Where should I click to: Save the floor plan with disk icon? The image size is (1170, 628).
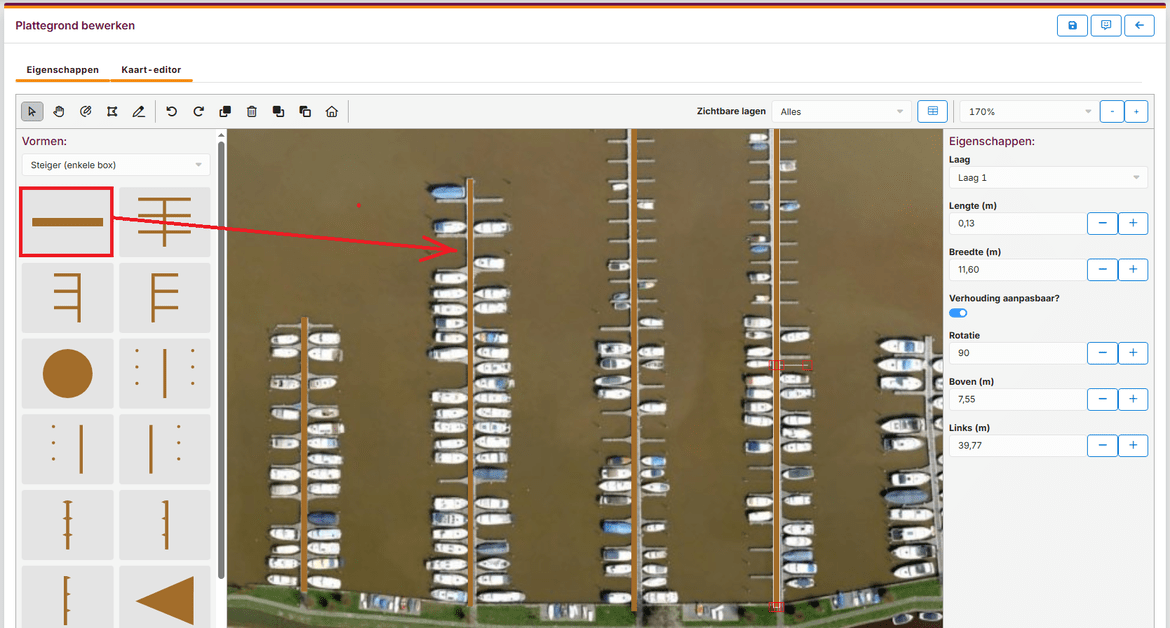click(x=1072, y=26)
